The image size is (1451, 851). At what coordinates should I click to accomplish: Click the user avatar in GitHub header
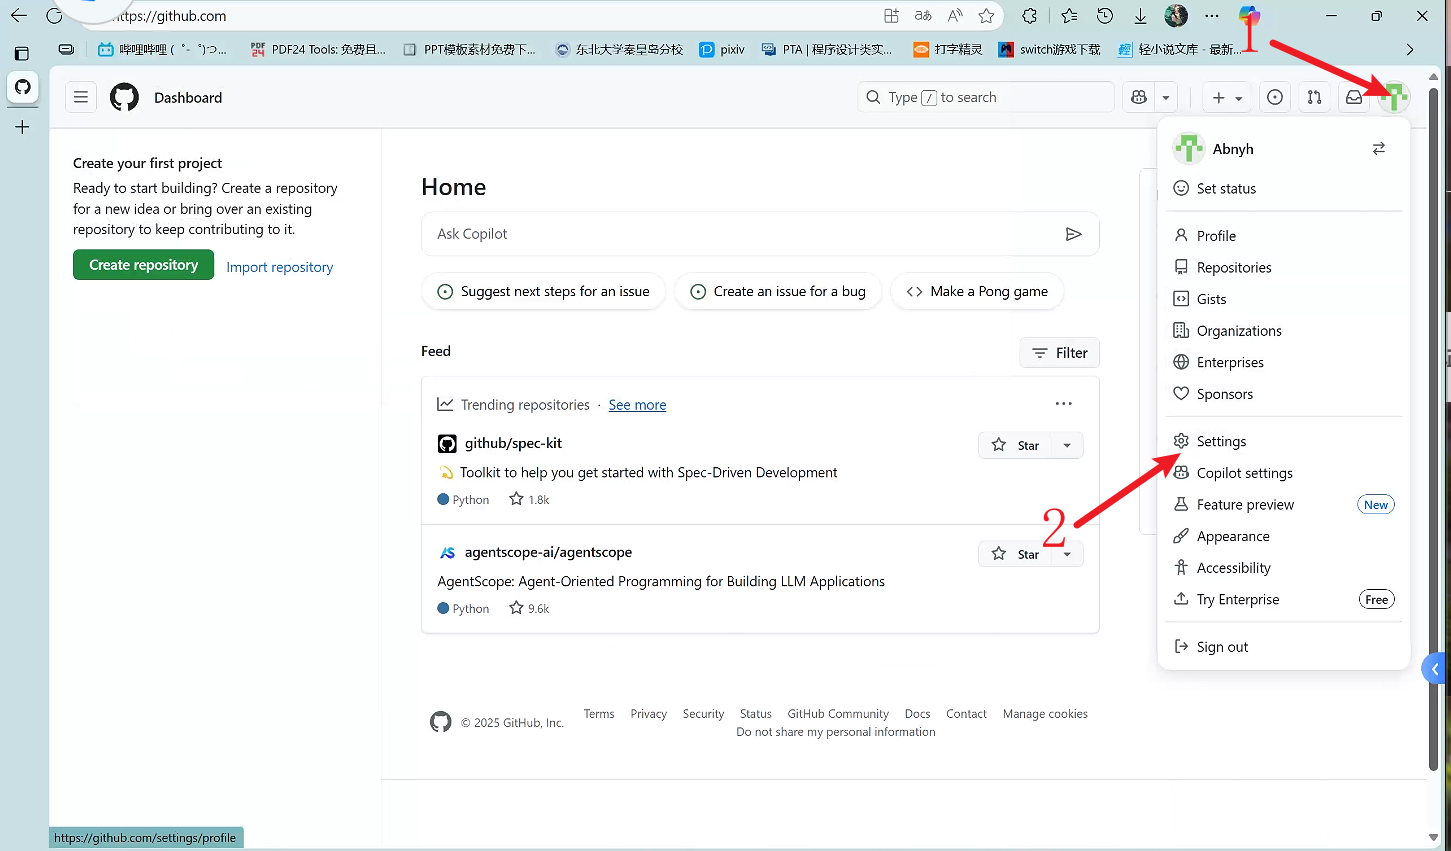[1394, 97]
